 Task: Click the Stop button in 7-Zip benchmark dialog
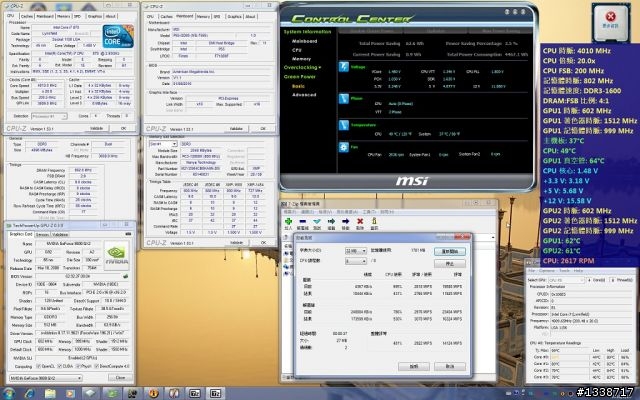[449, 264]
